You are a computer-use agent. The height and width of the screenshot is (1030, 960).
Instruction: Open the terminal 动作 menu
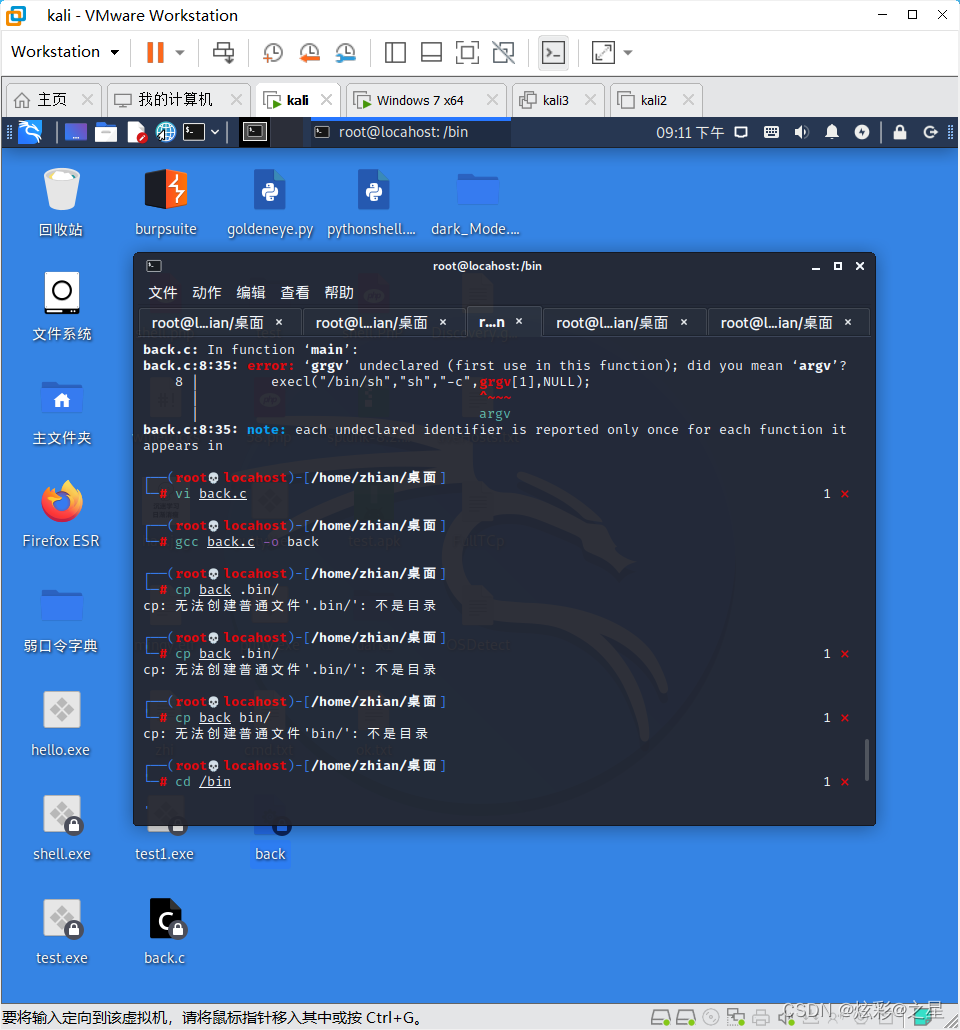[206, 292]
